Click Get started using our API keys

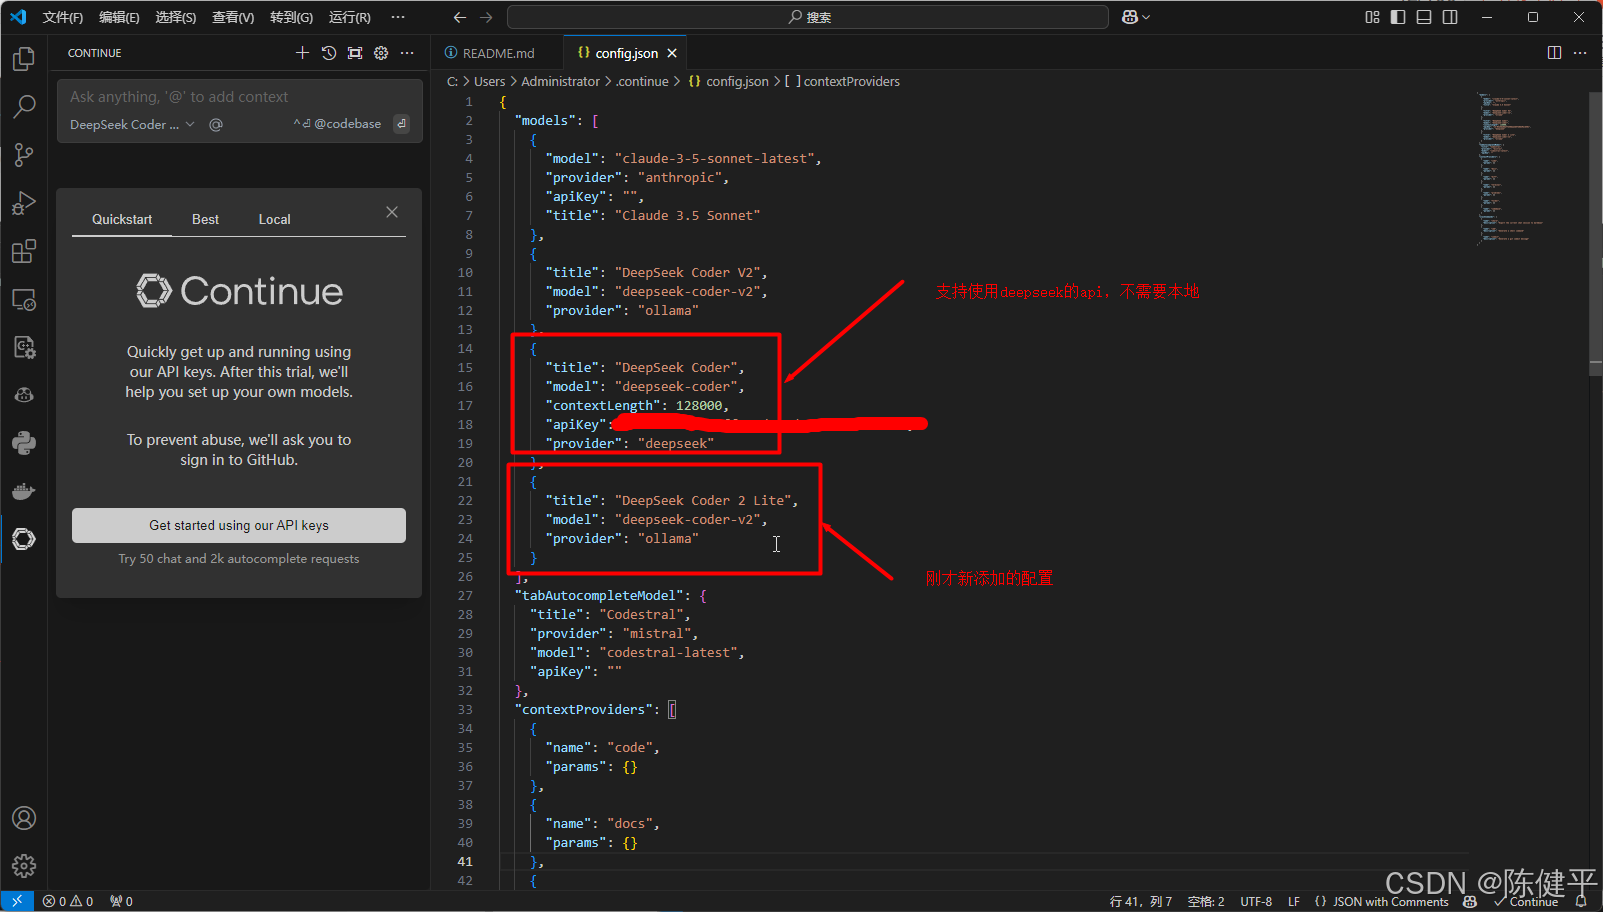coord(239,525)
